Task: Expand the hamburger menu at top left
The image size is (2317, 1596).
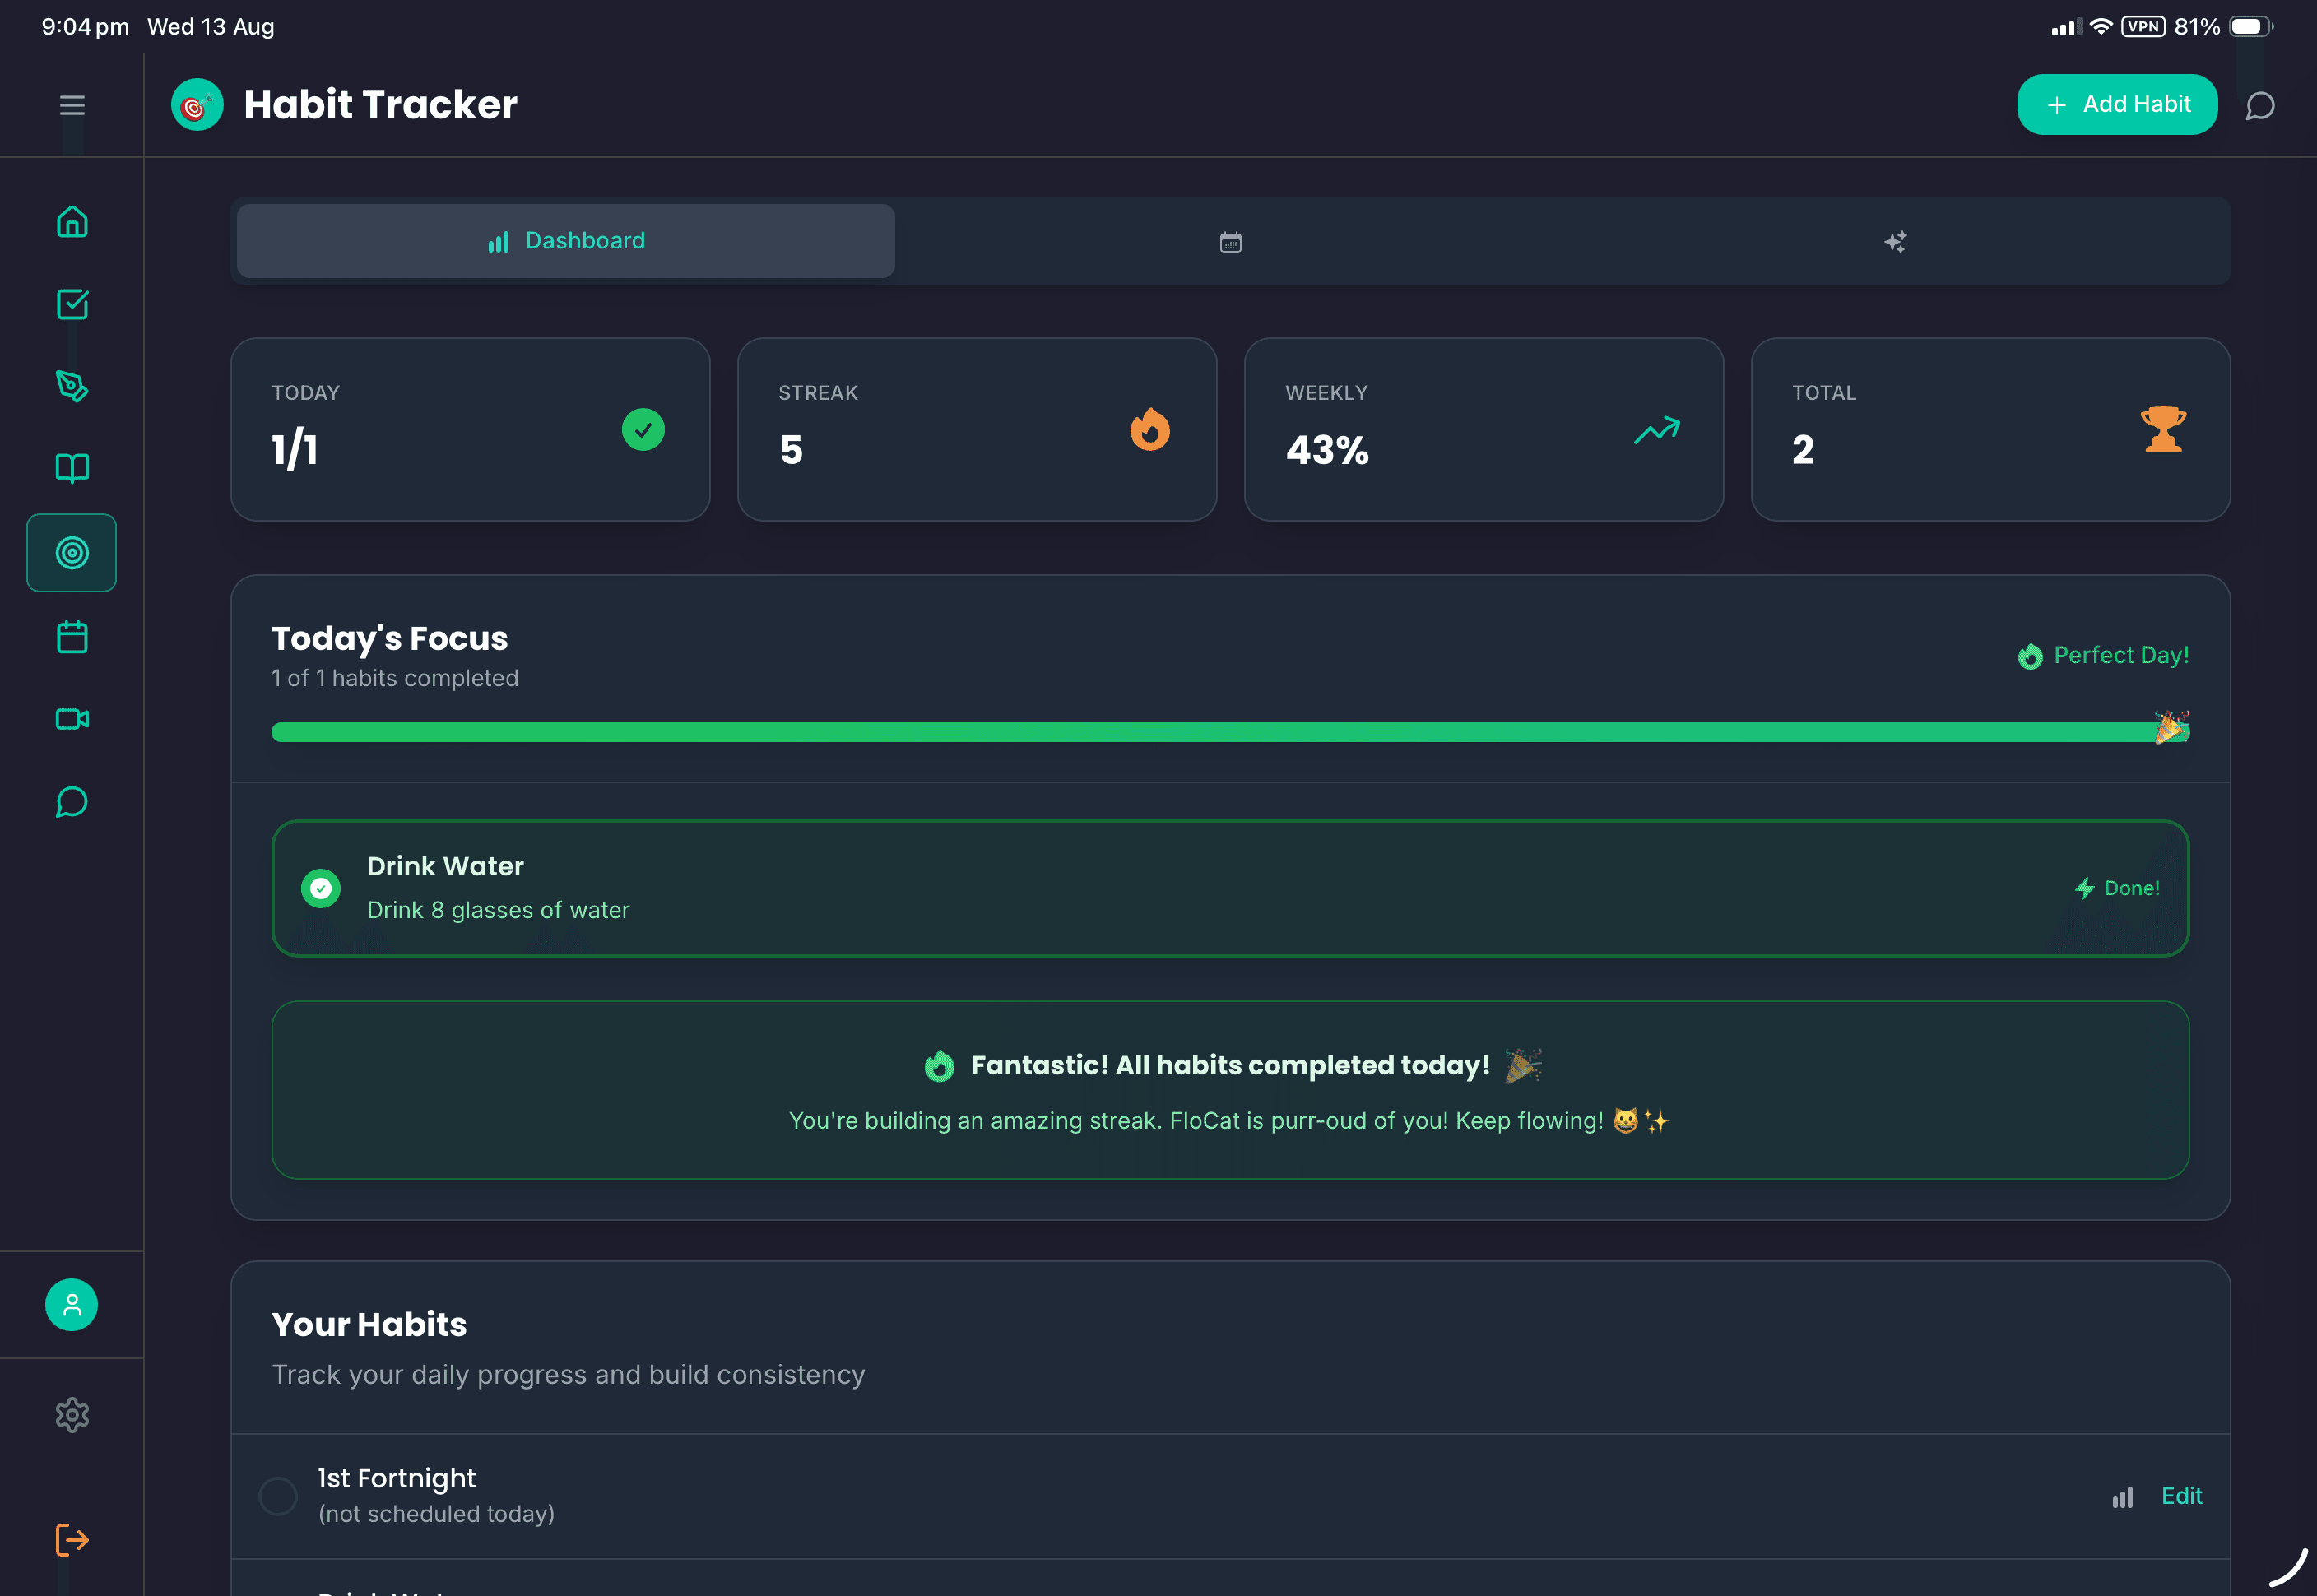Action: (71, 104)
